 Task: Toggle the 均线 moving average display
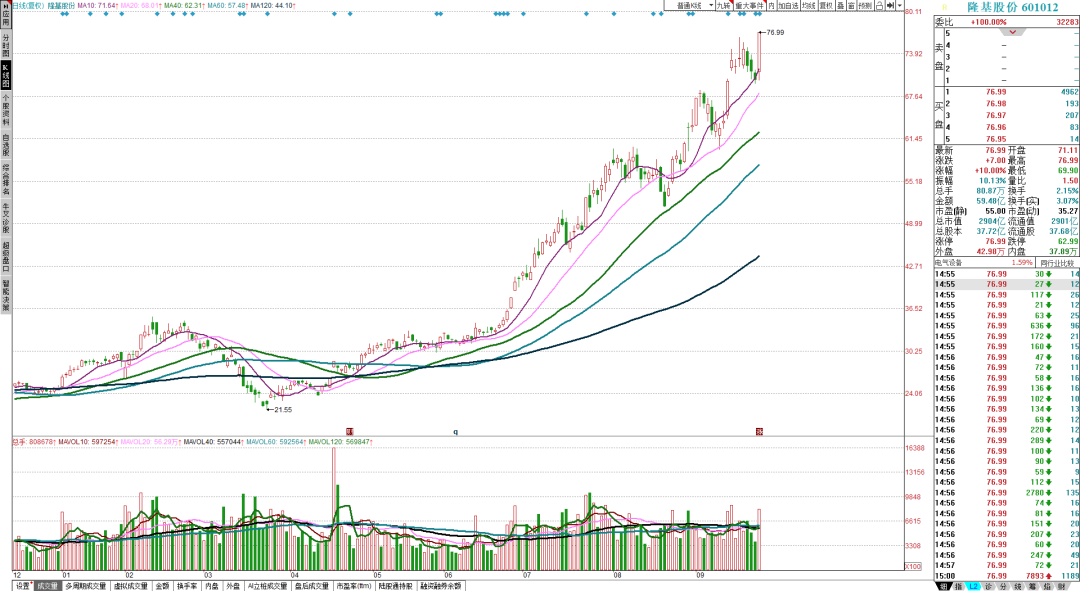(x=809, y=6)
